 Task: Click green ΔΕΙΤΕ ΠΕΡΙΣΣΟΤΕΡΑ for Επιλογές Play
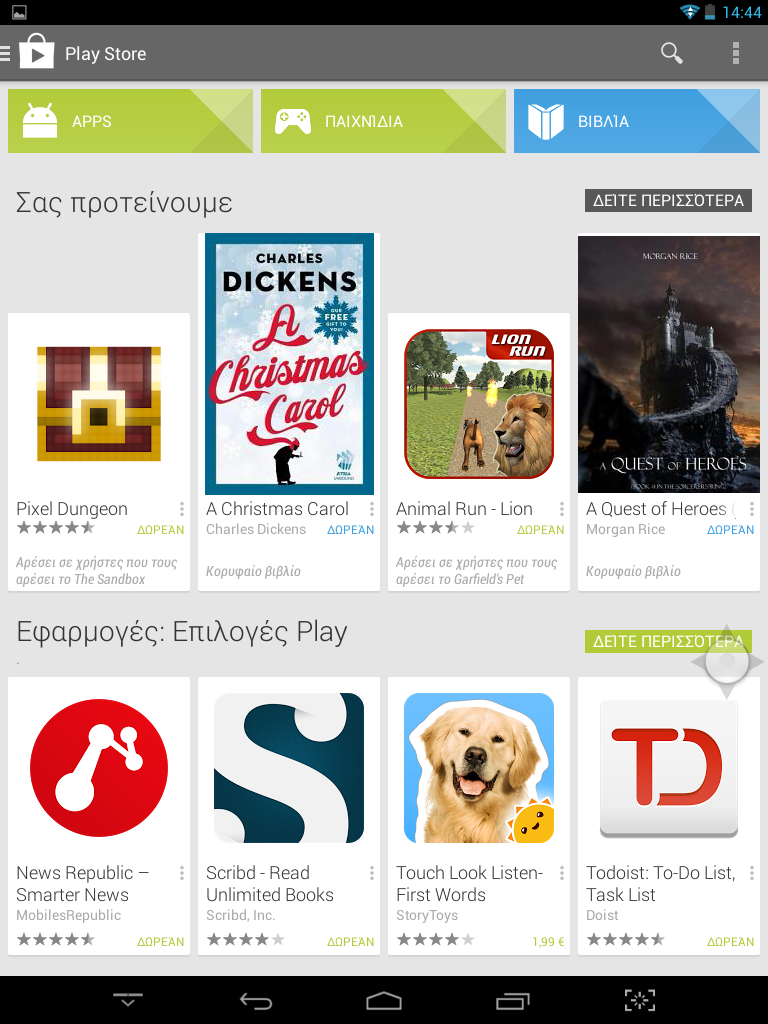point(668,641)
